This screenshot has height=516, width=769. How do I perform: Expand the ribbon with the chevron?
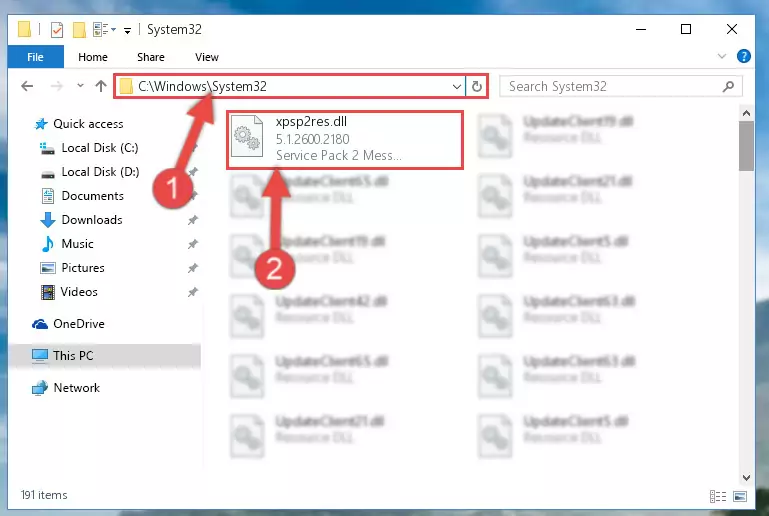[721, 56]
